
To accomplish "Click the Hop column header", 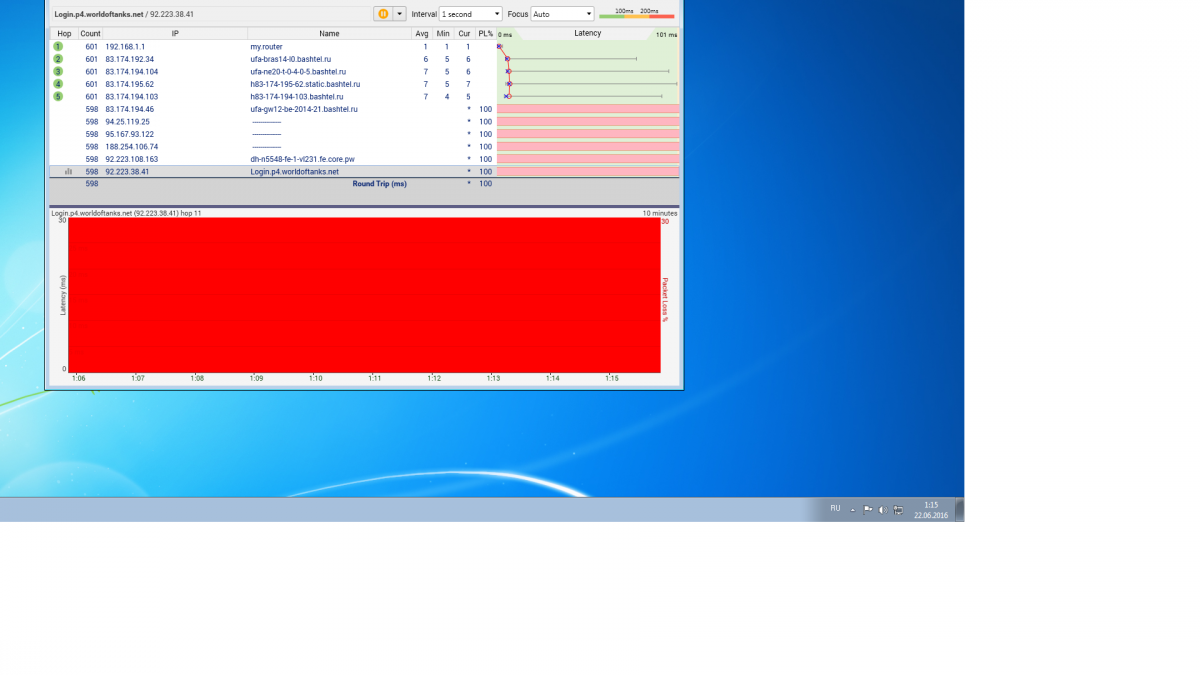I will 64,34.
